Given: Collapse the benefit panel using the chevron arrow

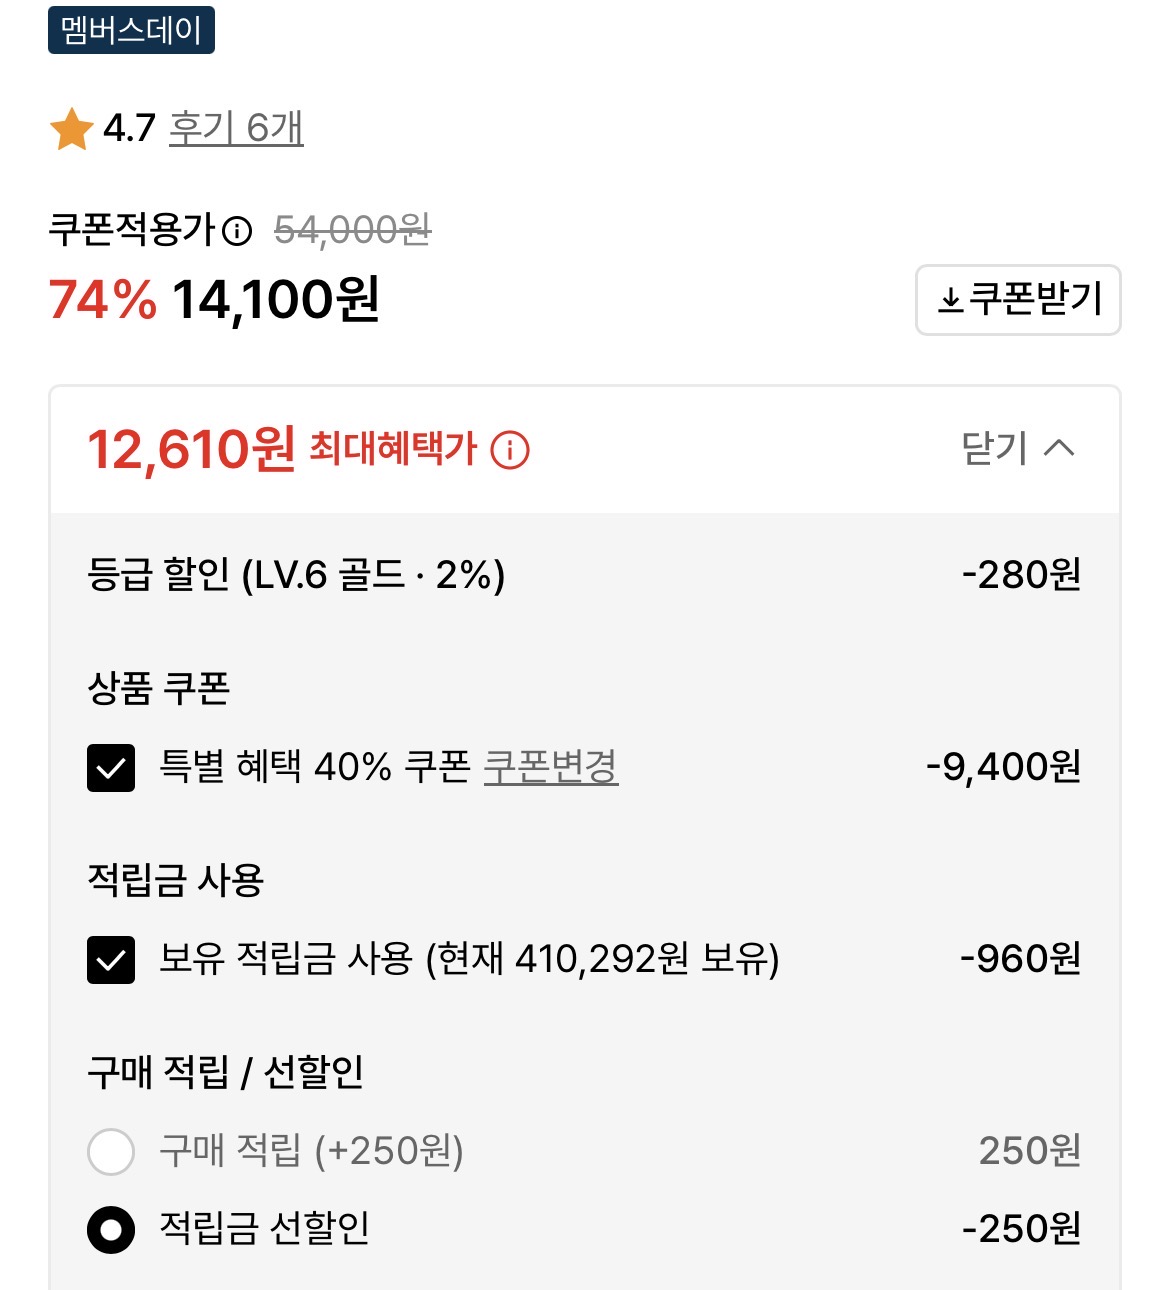Looking at the screenshot, I should pyautogui.click(x=1059, y=448).
